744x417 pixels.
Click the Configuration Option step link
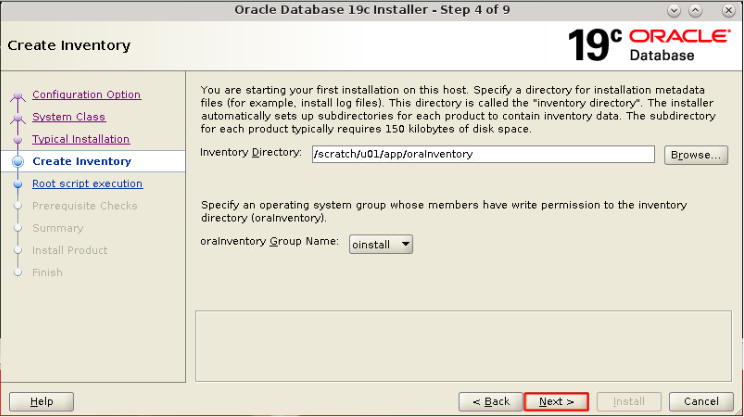pyautogui.click(x=86, y=95)
